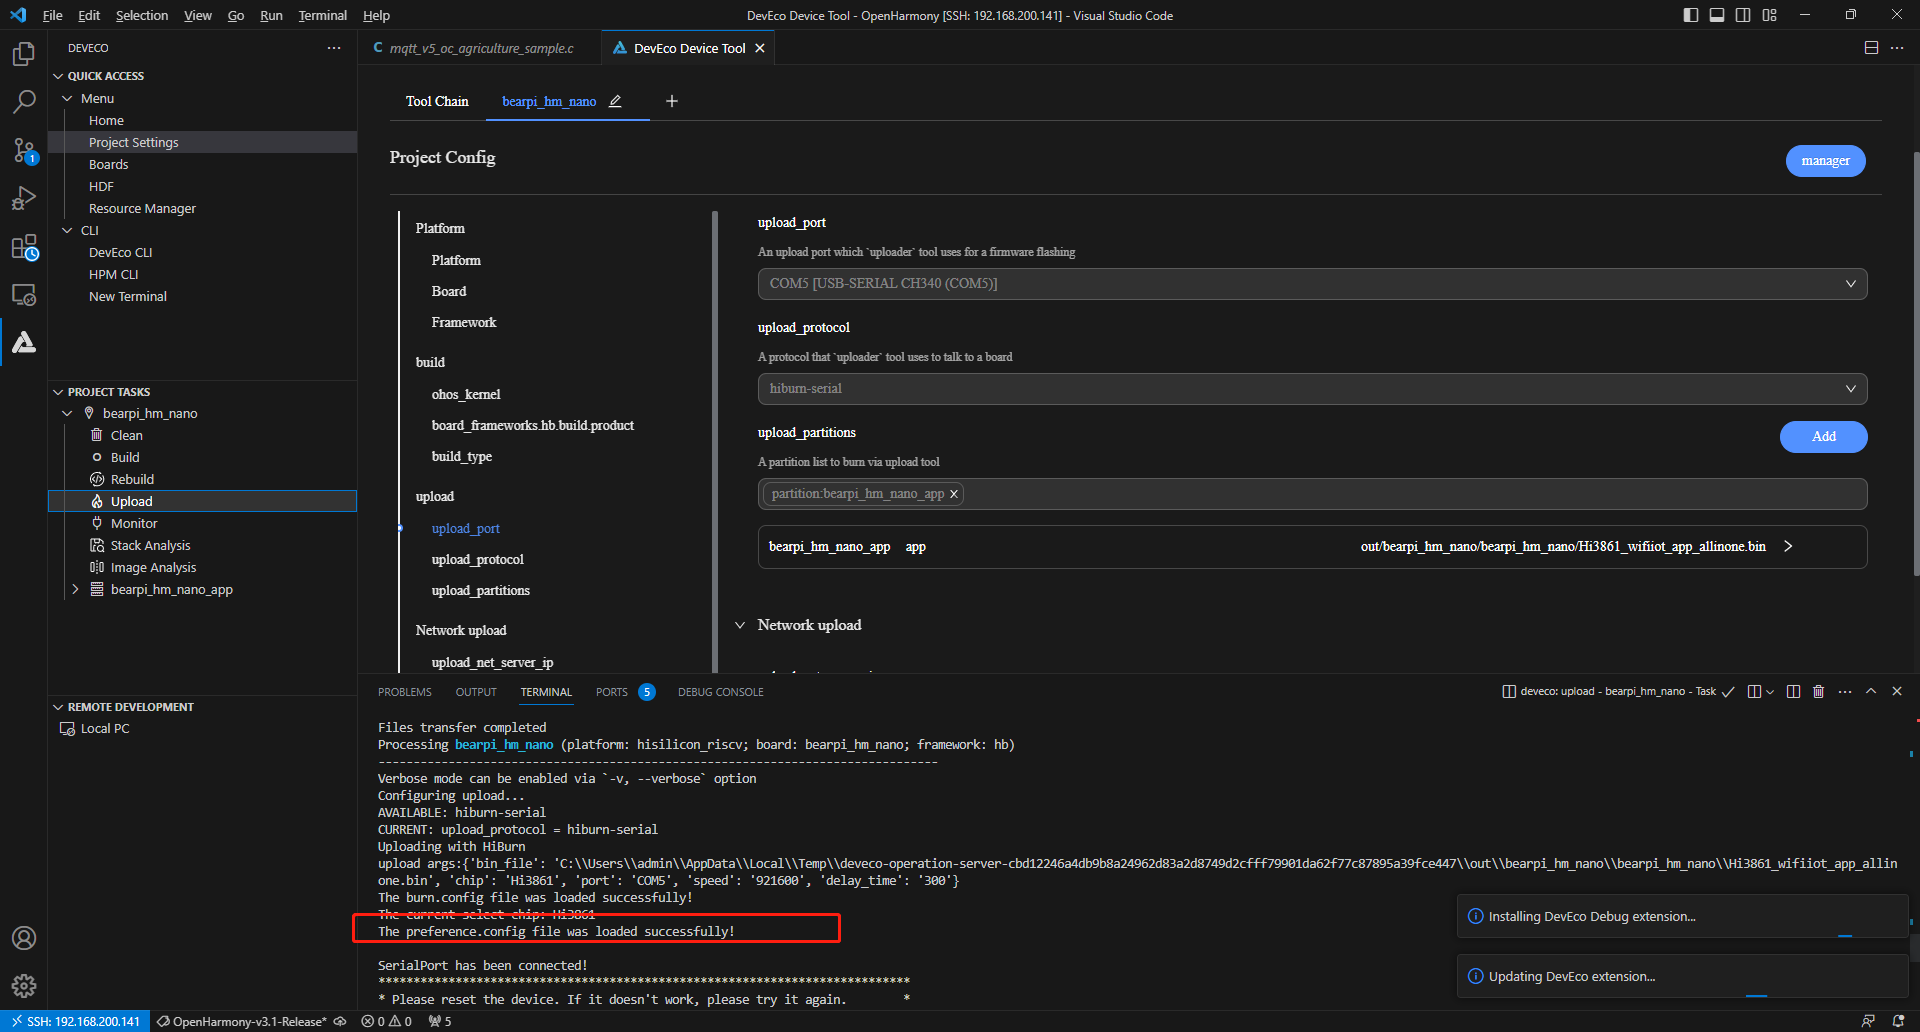
Task: Open the Source Control view
Action: [x=24, y=151]
